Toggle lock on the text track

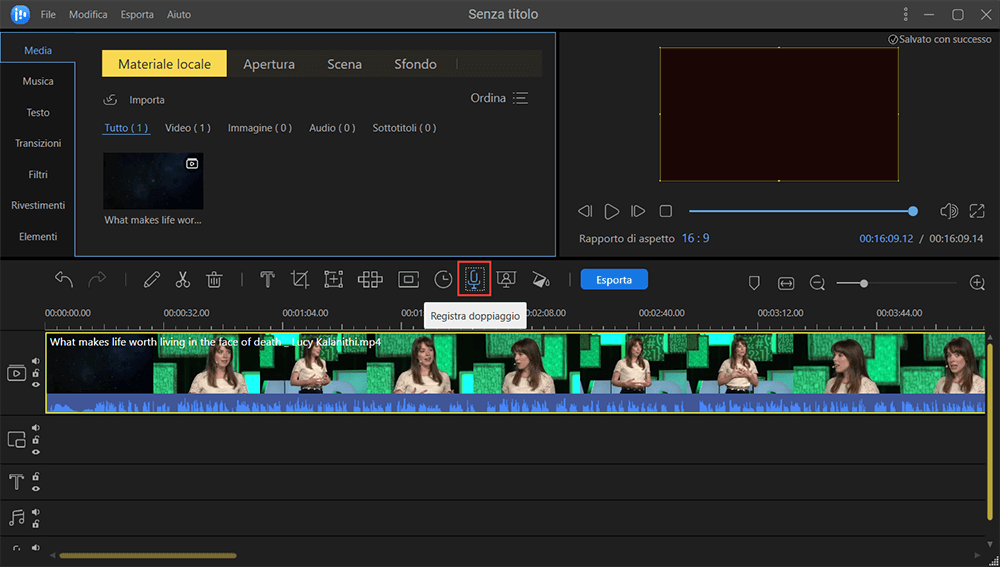point(36,478)
